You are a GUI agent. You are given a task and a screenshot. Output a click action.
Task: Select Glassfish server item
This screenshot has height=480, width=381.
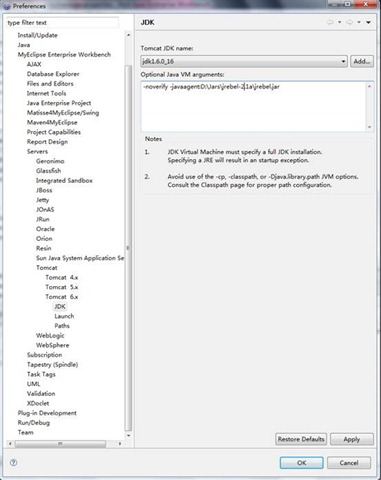pyautogui.click(x=49, y=170)
